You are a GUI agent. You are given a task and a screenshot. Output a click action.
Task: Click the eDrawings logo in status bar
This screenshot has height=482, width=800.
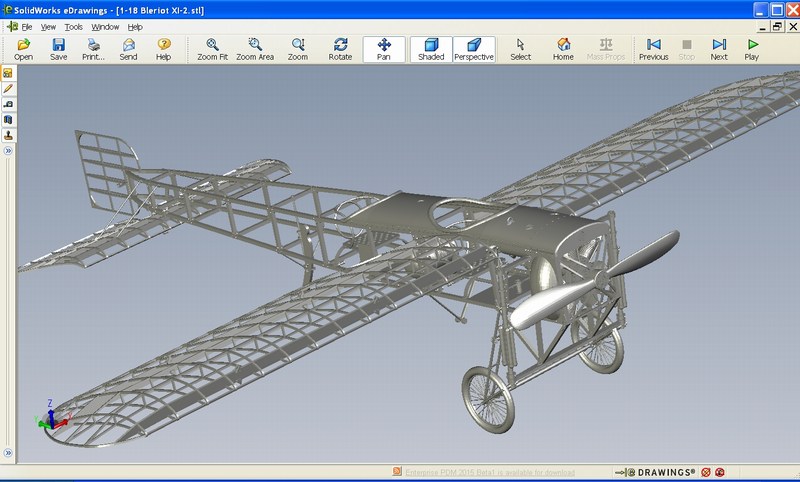point(655,472)
